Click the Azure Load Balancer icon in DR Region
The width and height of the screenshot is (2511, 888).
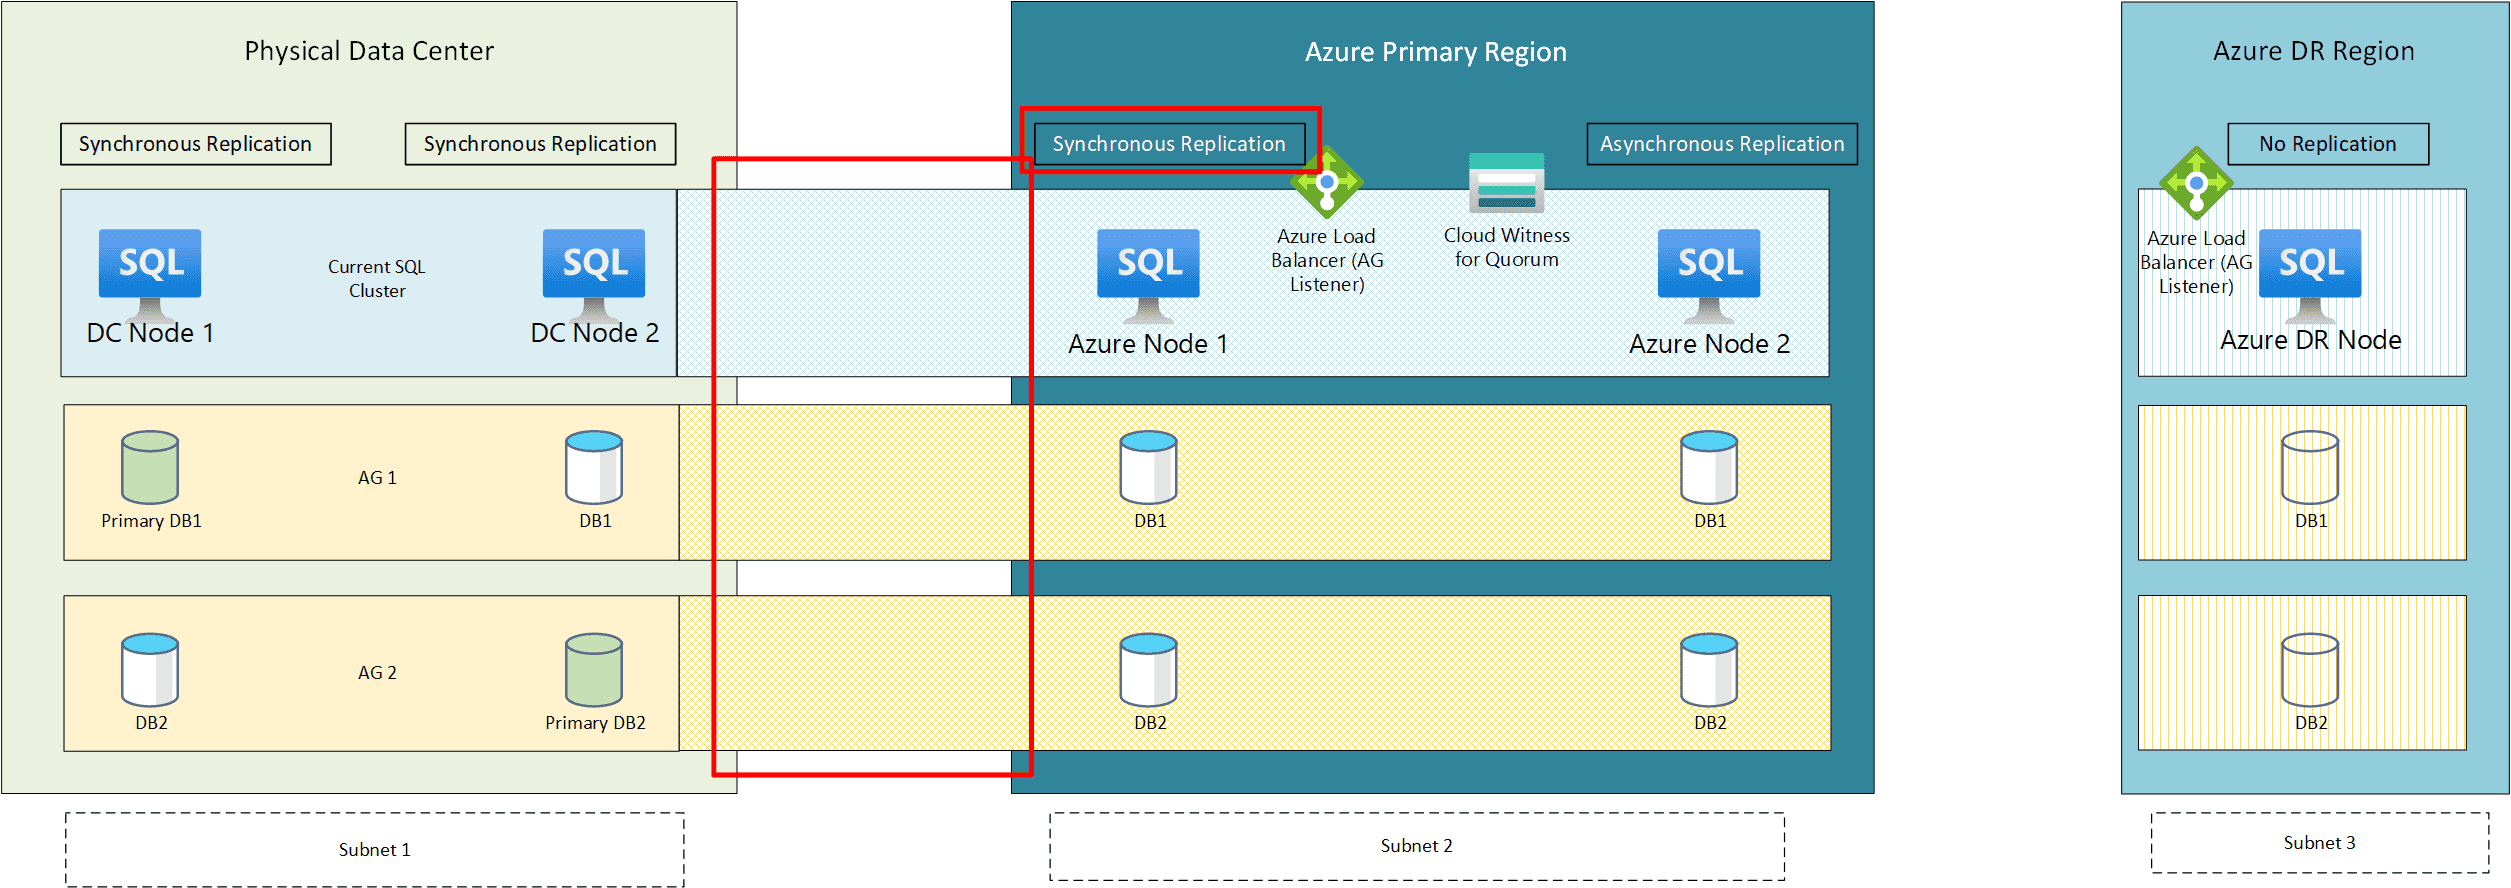[x=2196, y=184]
